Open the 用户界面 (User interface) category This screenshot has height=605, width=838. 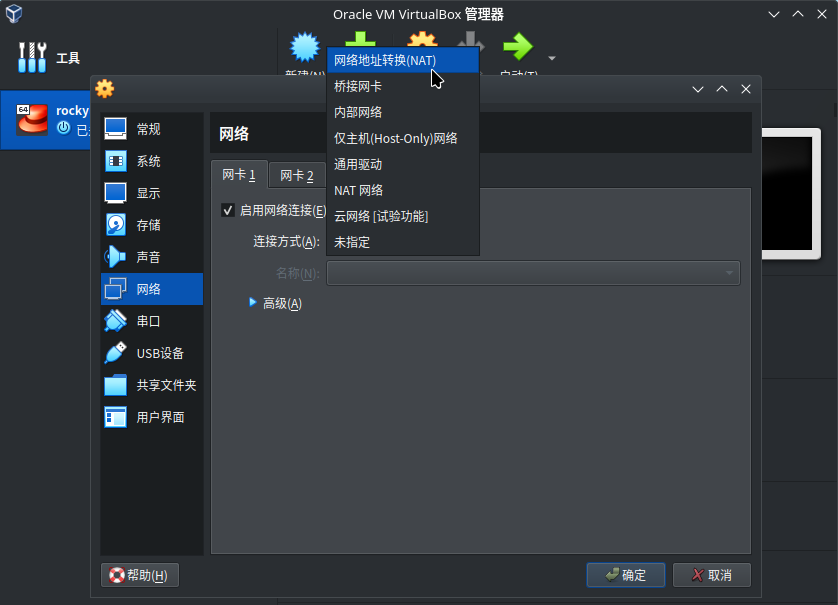click(152, 417)
